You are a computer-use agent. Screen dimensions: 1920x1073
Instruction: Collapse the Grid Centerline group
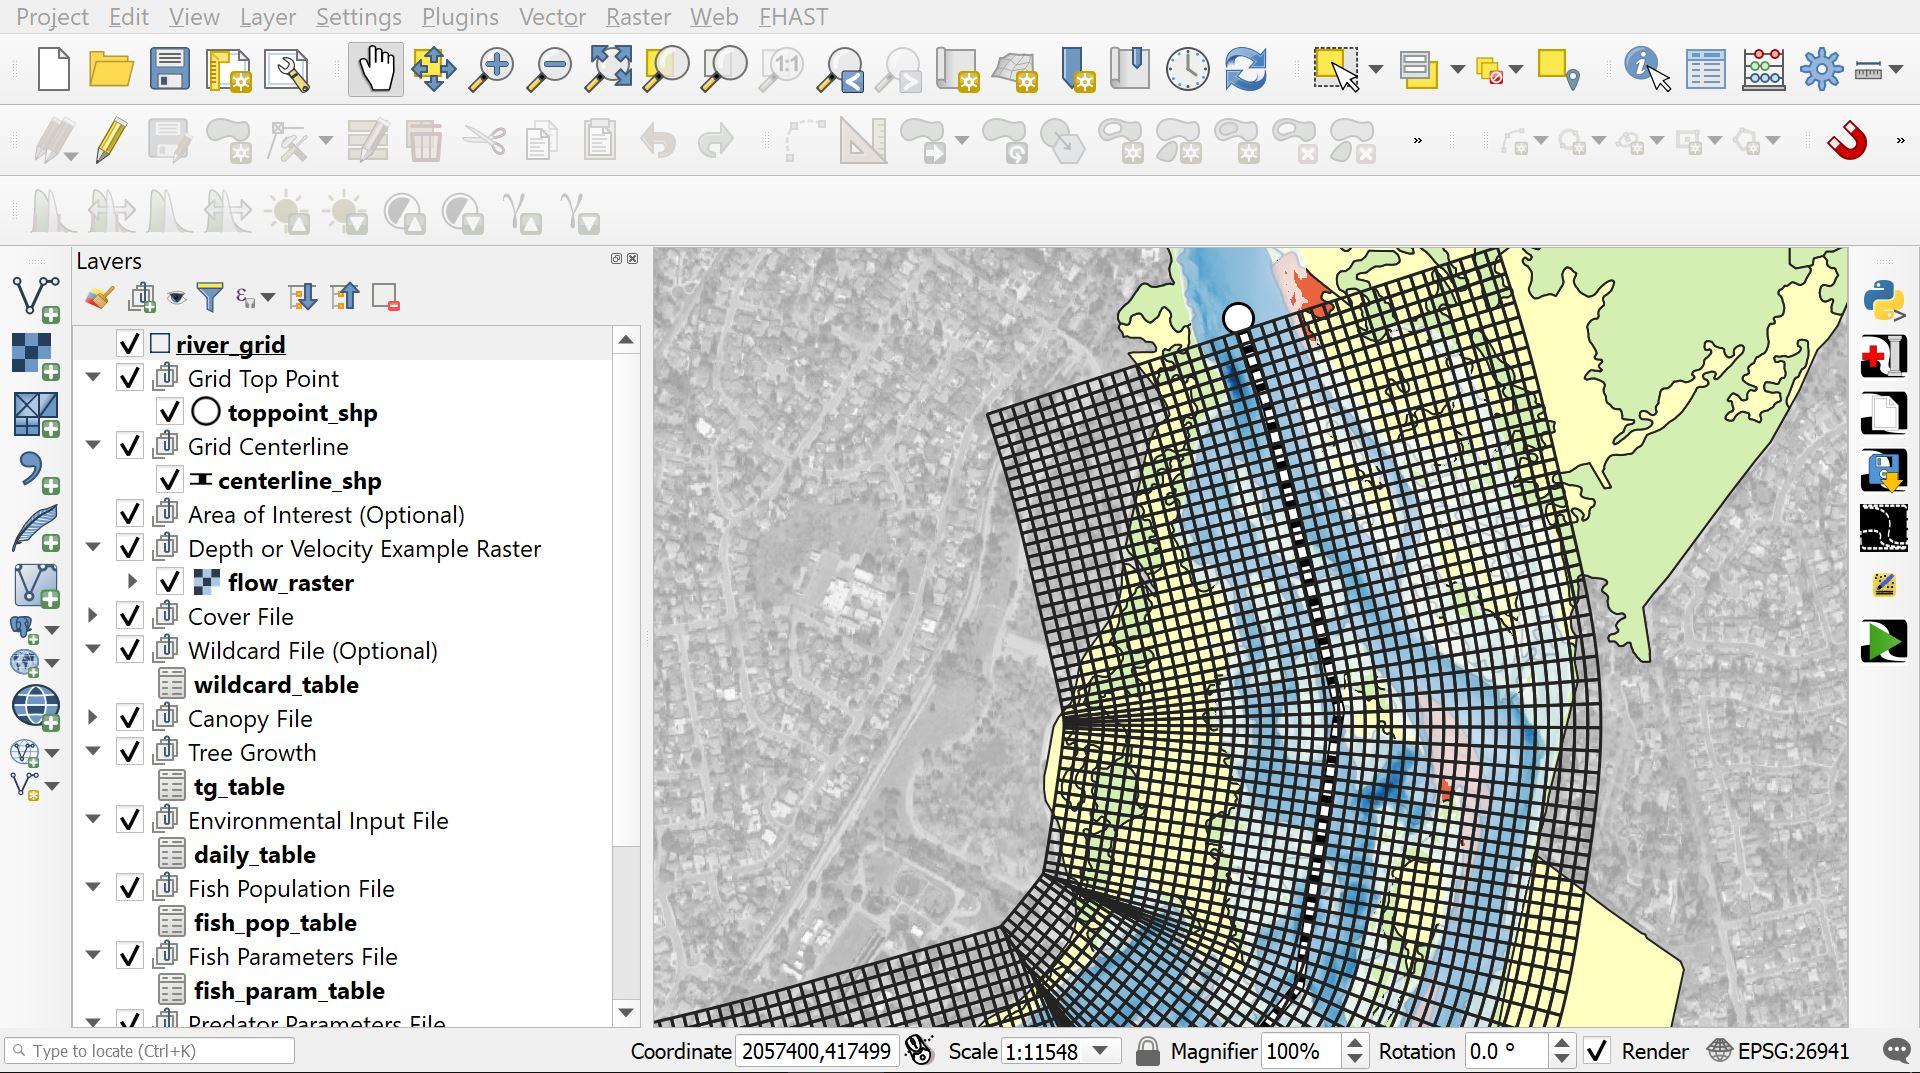click(x=93, y=446)
